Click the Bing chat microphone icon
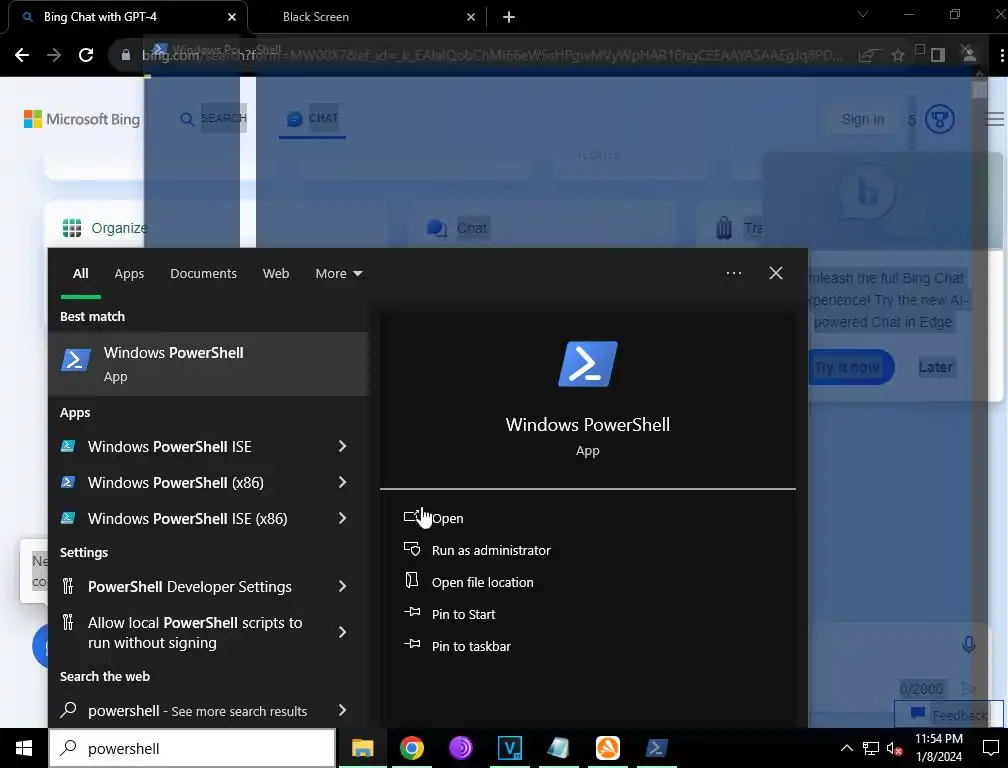 point(968,644)
